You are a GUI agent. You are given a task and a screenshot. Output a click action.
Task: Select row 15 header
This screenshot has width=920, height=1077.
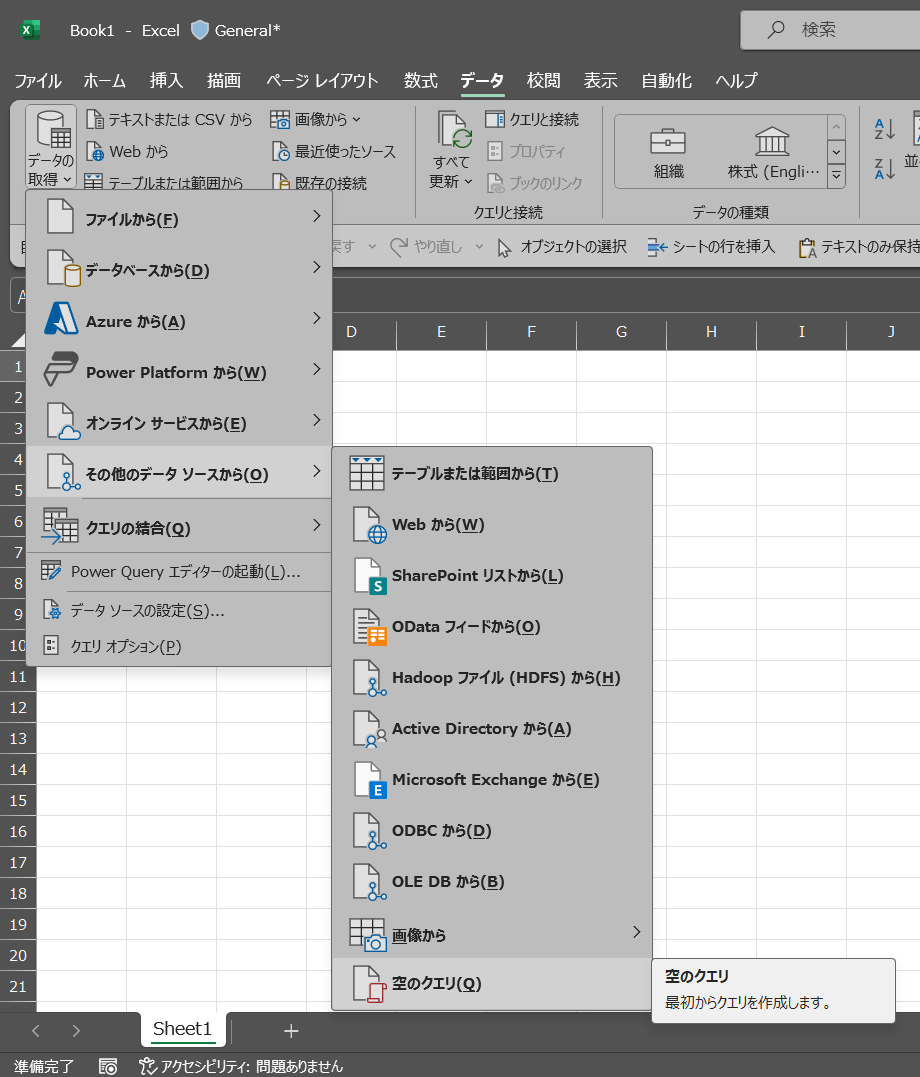pyautogui.click(x=18, y=800)
